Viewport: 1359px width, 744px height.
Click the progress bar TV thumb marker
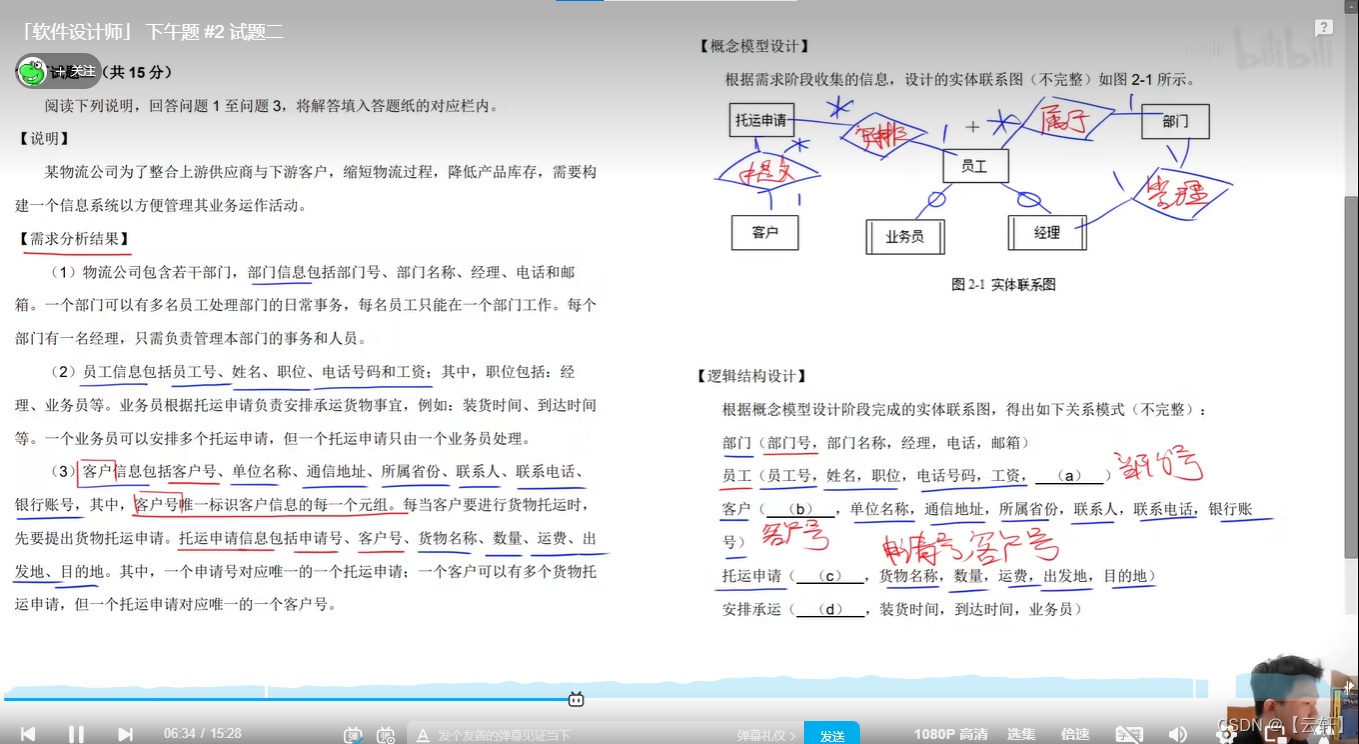coord(576,699)
